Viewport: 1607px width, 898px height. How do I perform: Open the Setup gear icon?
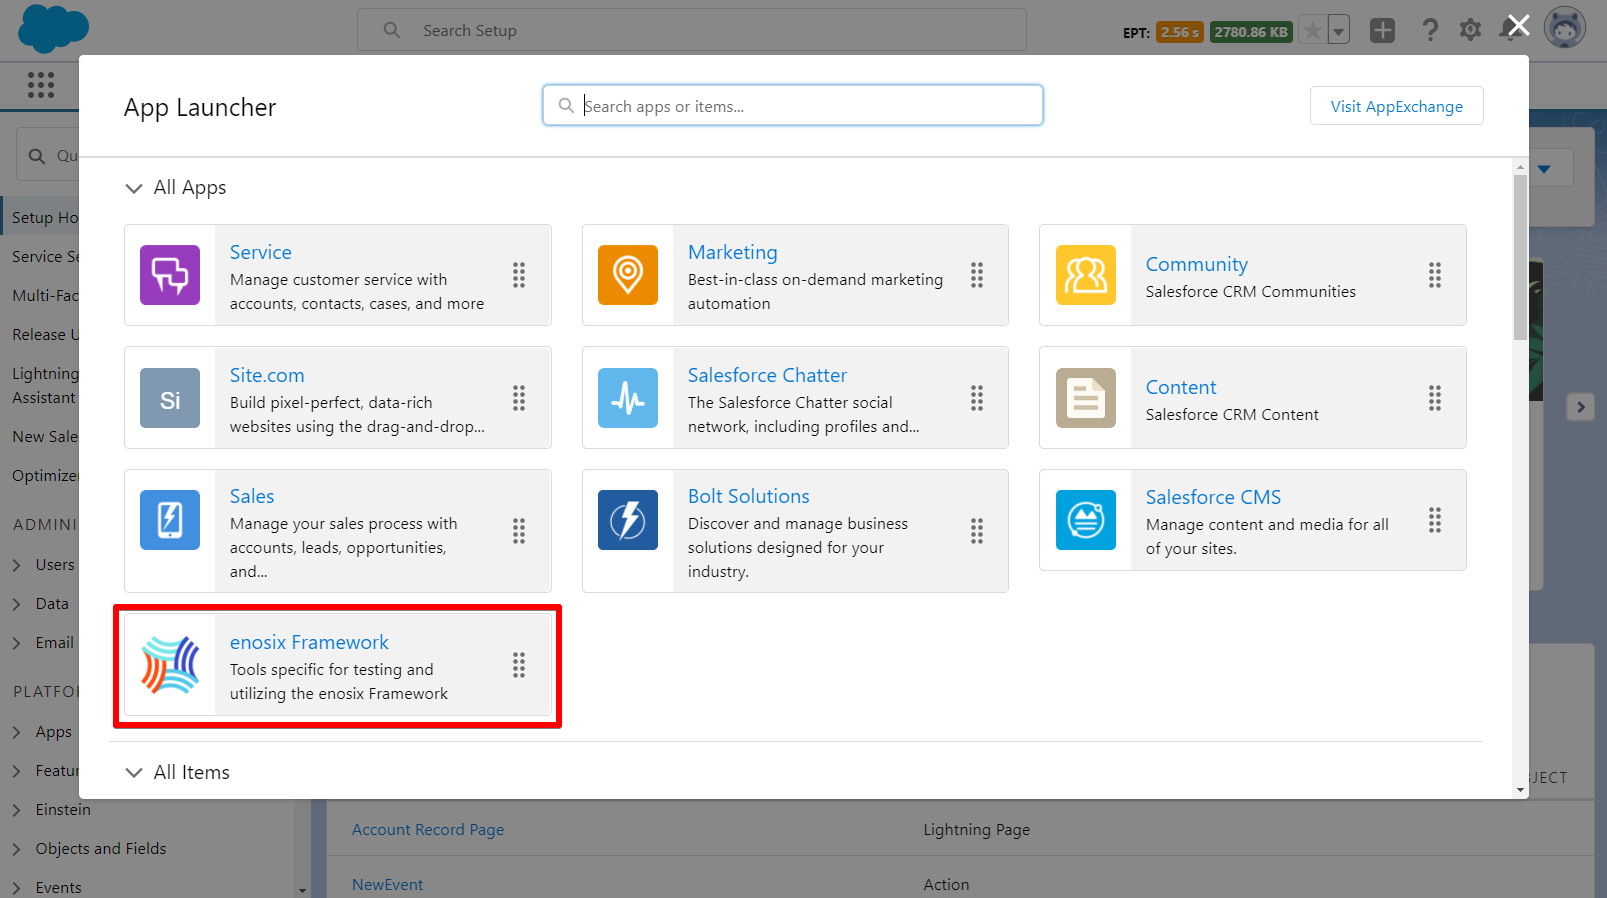pyautogui.click(x=1470, y=31)
